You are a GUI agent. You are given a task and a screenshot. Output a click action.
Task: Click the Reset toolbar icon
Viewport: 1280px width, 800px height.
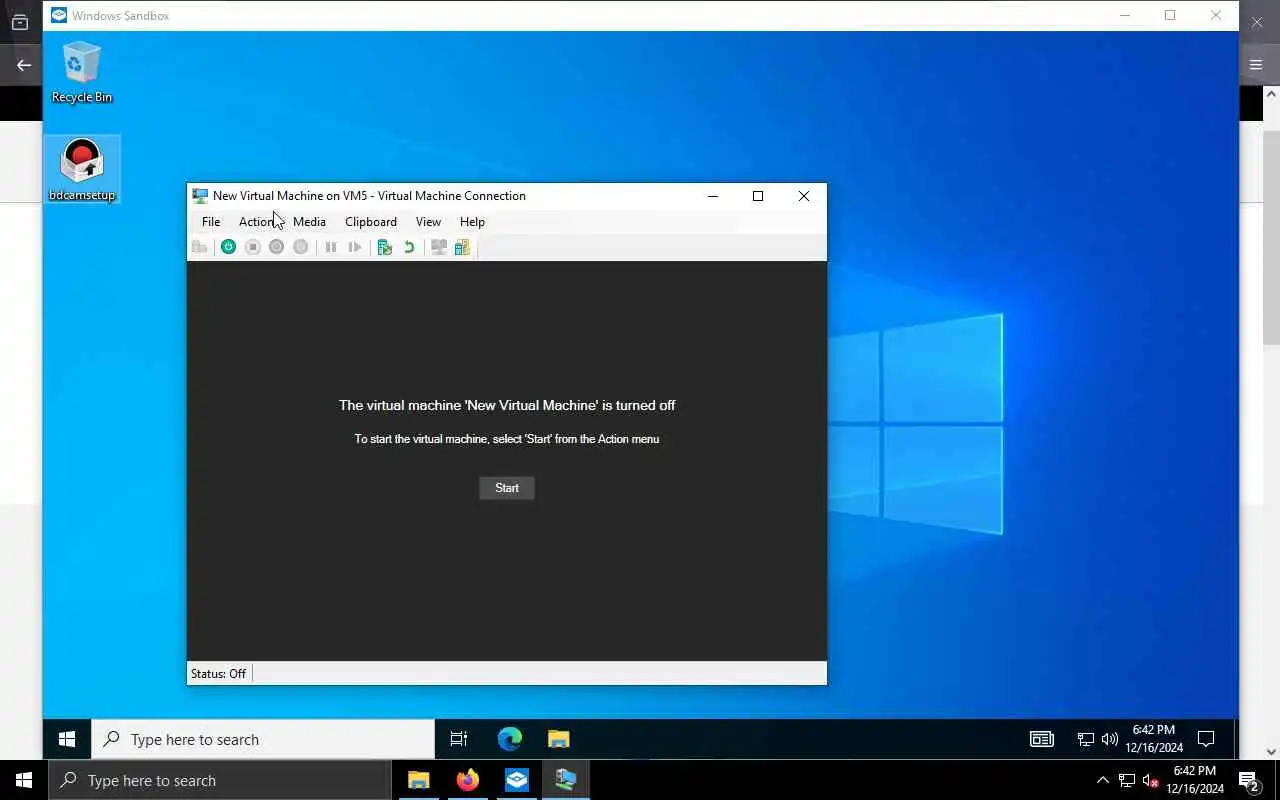click(x=355, y=247)
